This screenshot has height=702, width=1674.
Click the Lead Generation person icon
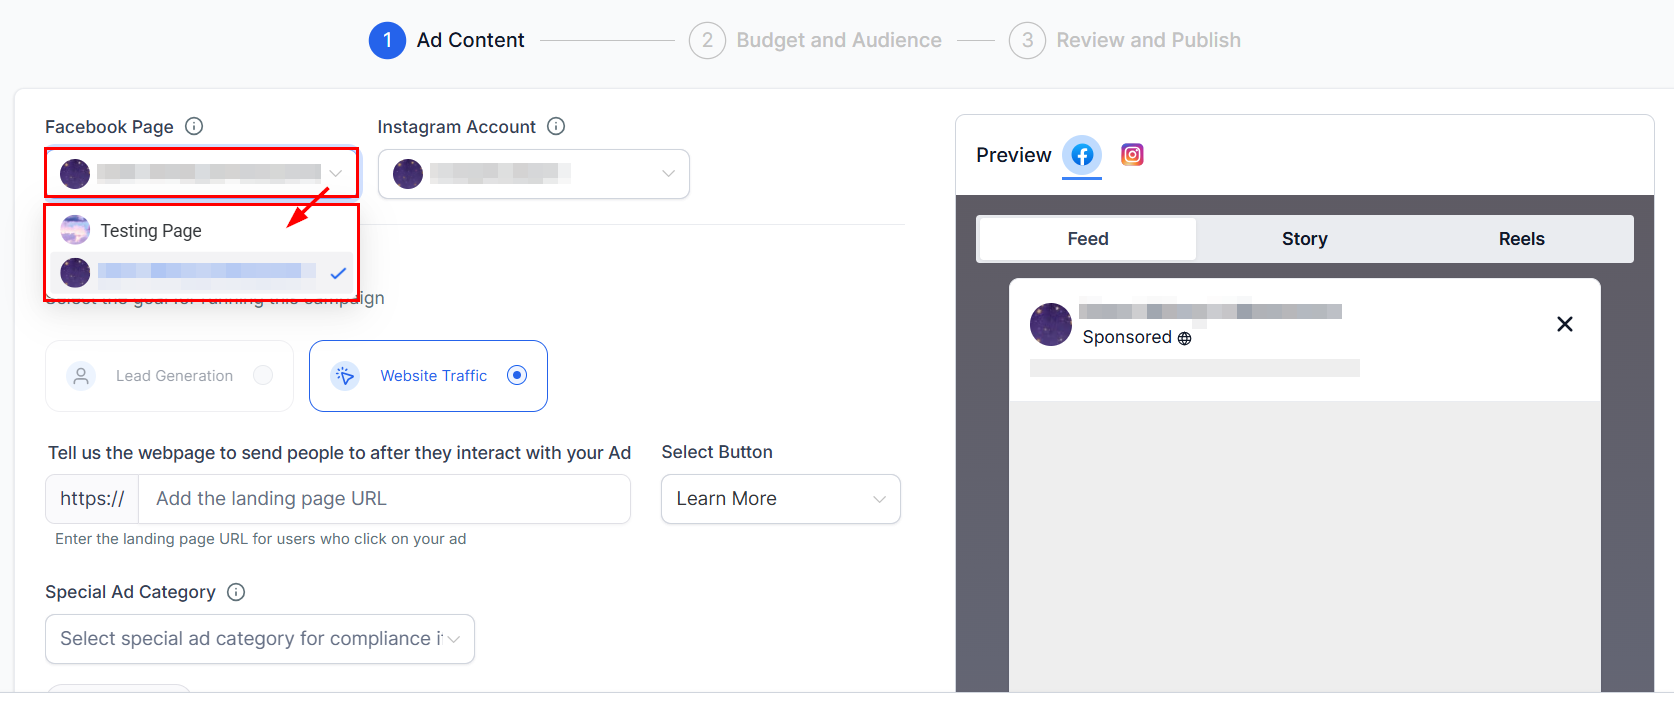pos(81,376)
